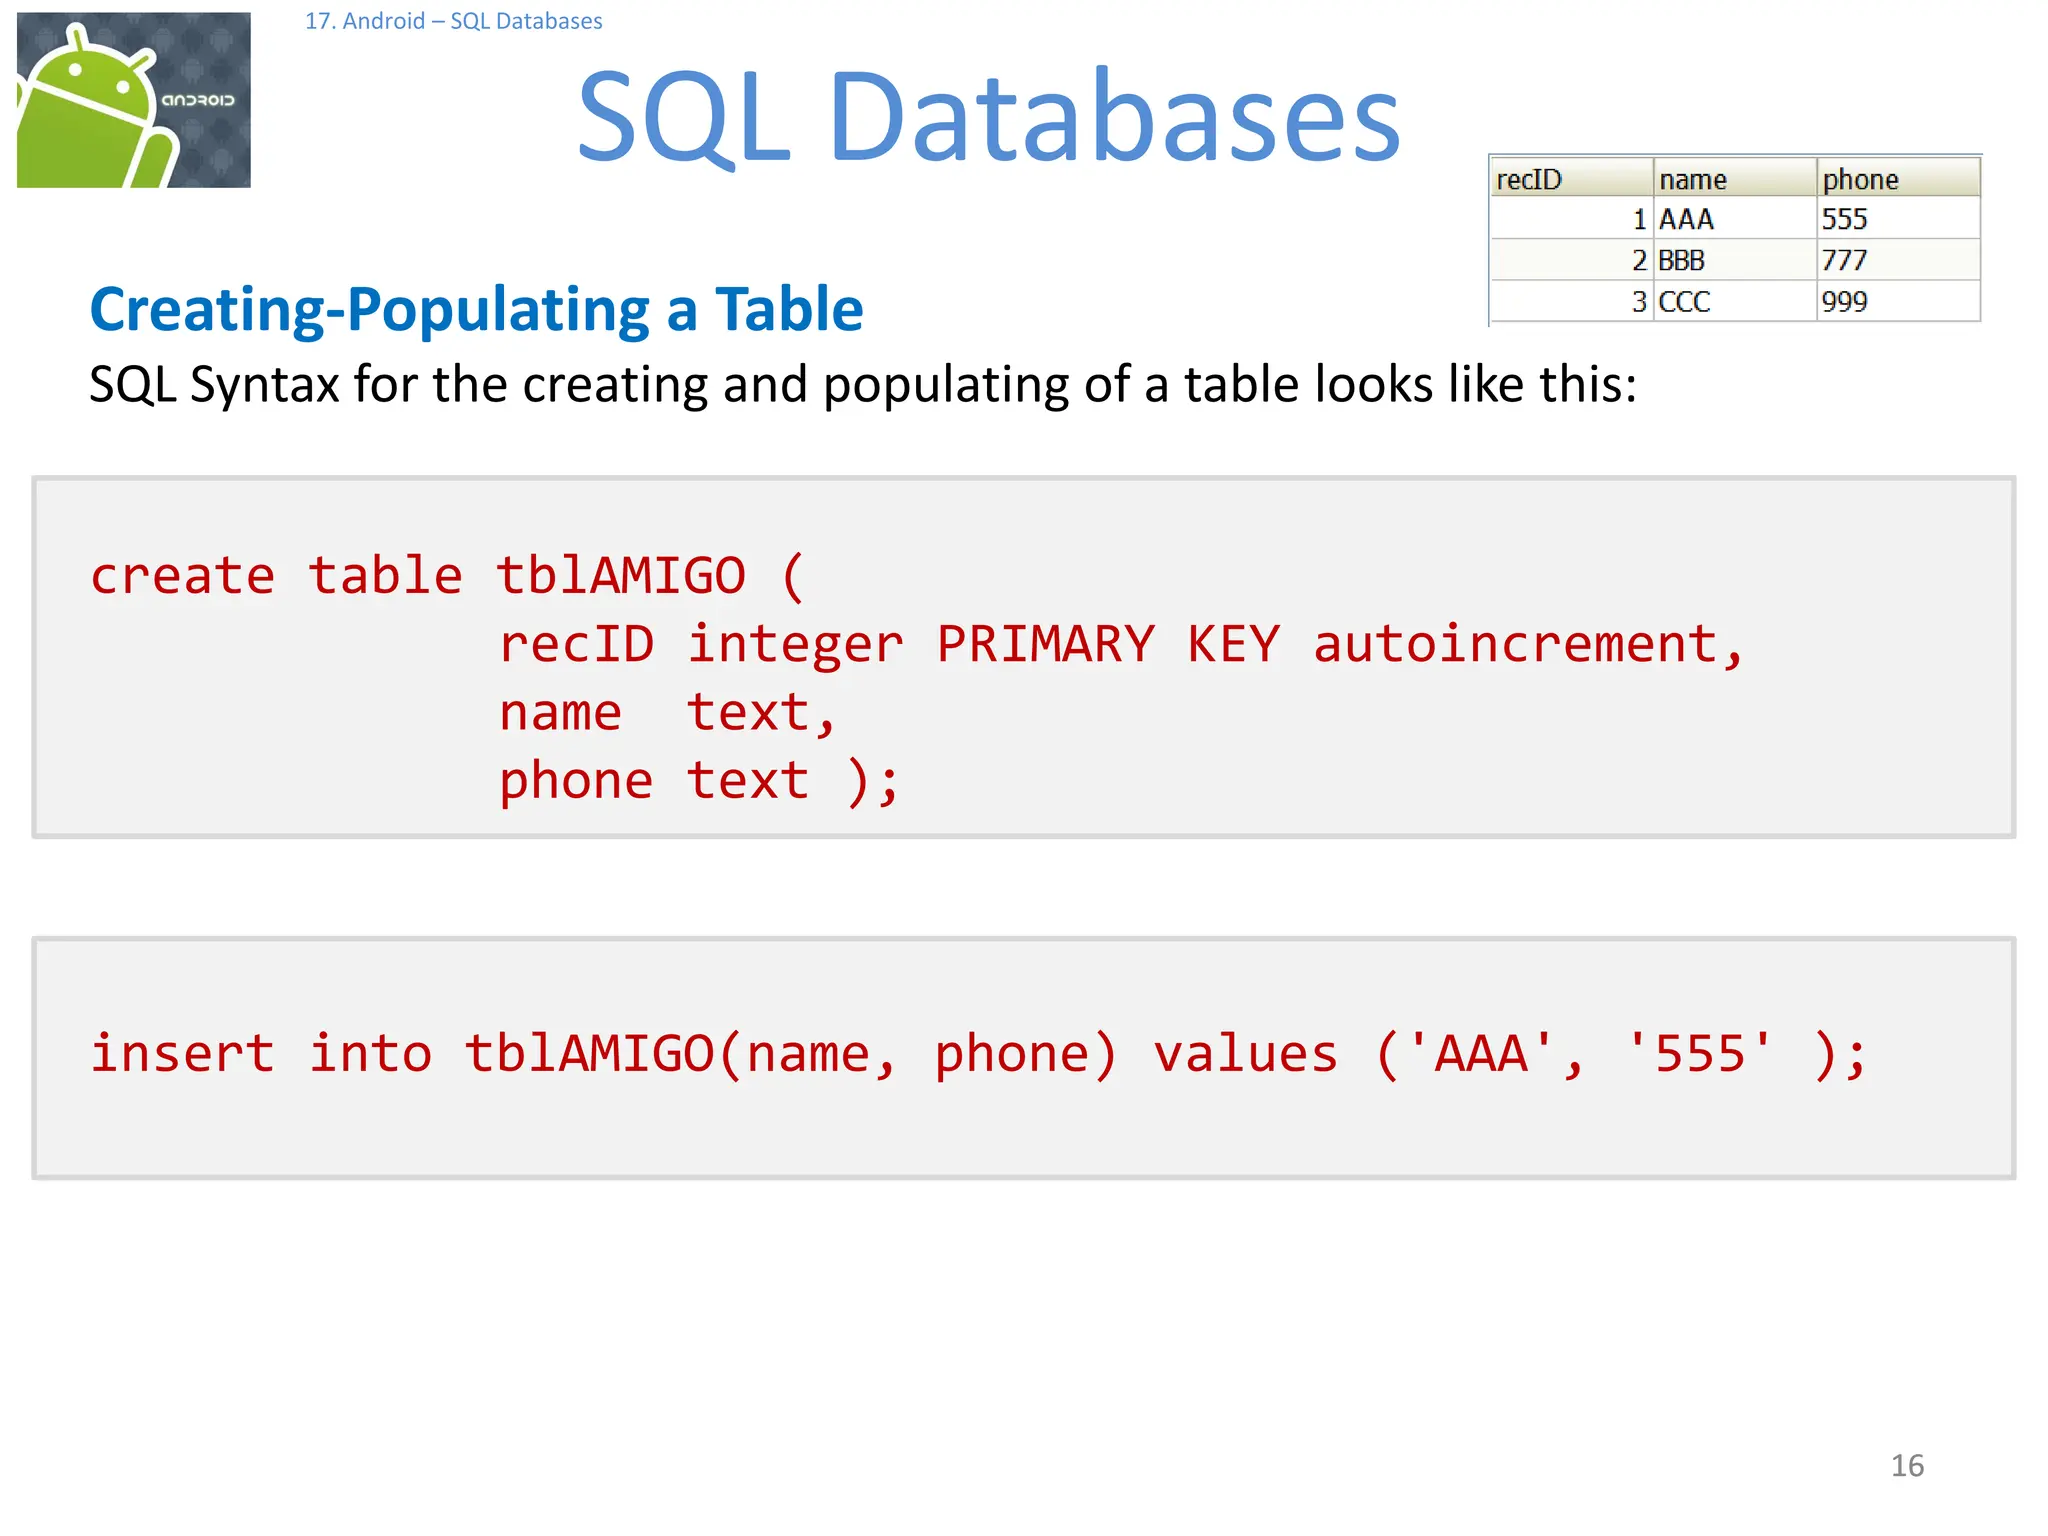
Task: Click phone cell 555 in the table
Action: 1898,218
